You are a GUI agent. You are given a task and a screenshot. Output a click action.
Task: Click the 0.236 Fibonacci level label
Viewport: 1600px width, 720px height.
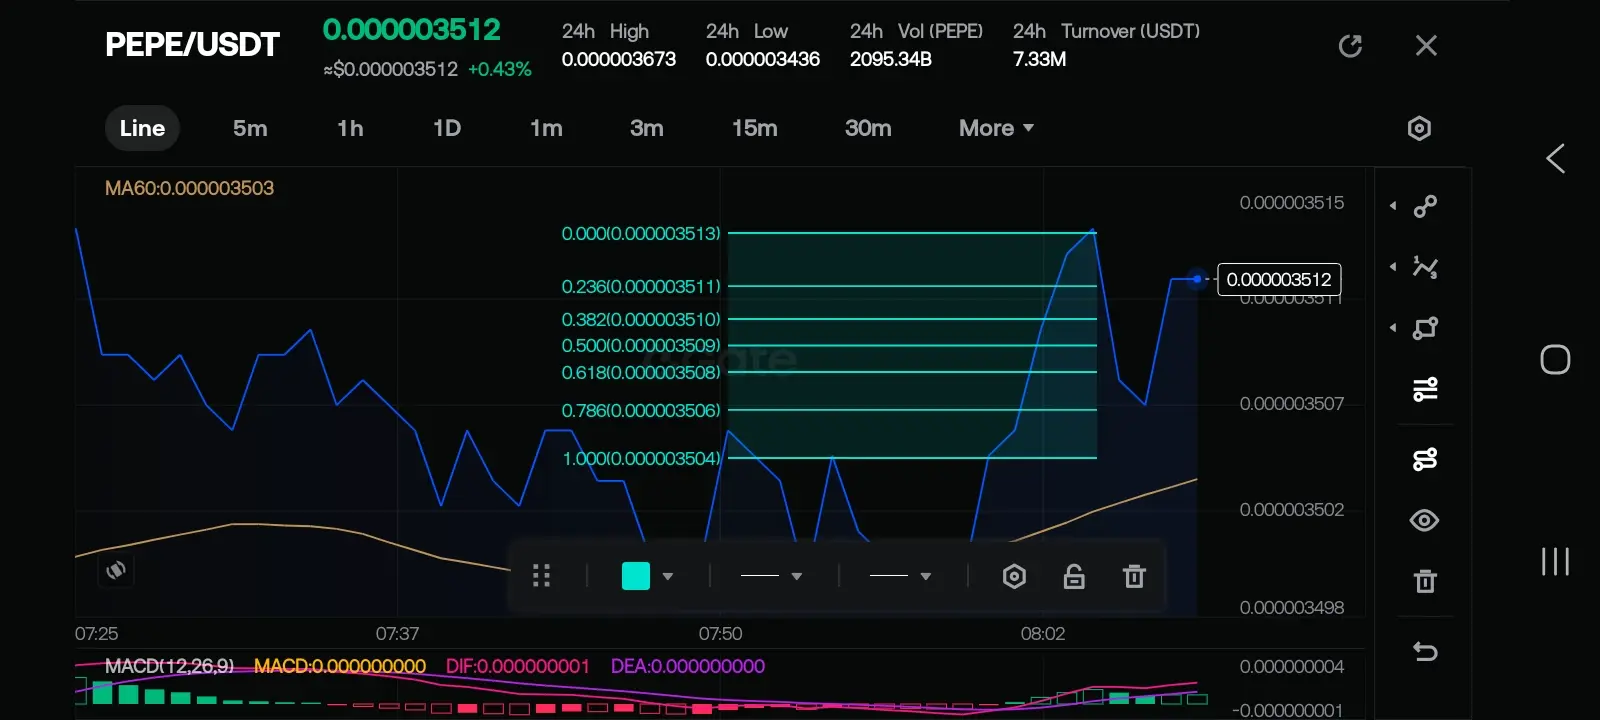[641, 286]
